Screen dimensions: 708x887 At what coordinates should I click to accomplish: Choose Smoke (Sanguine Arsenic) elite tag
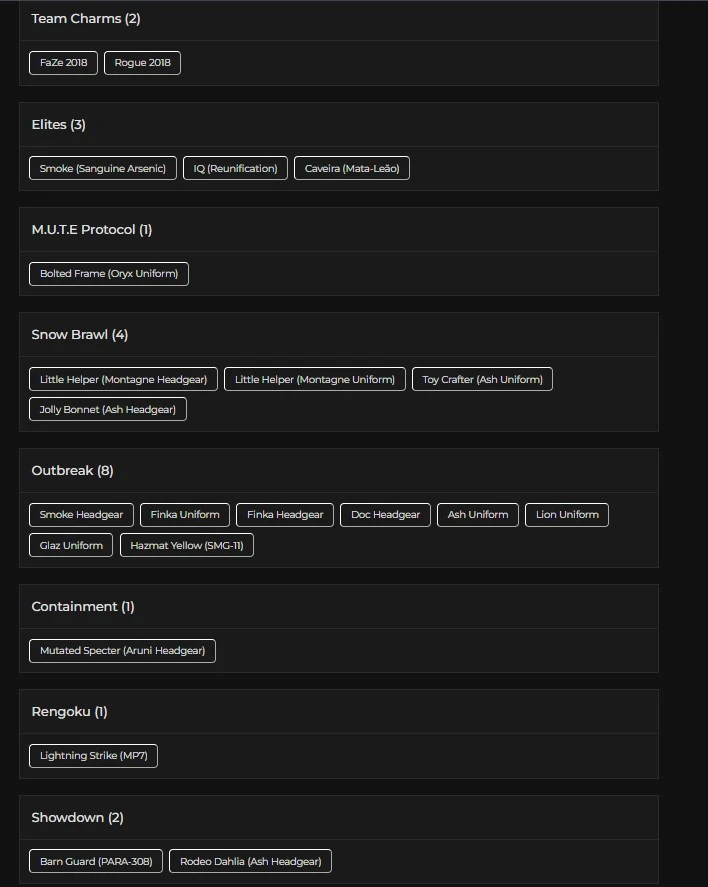[x=103, y=168]
